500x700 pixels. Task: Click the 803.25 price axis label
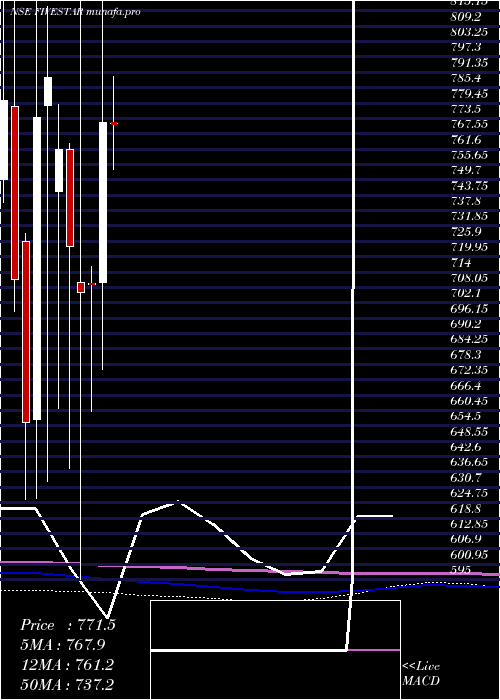click(470, 32)
